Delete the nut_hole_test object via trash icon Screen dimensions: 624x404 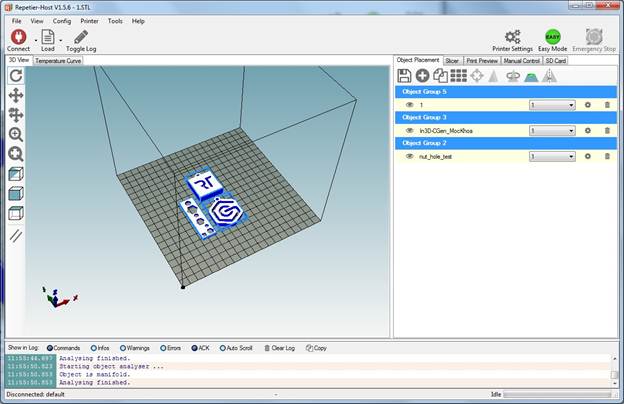606,156
